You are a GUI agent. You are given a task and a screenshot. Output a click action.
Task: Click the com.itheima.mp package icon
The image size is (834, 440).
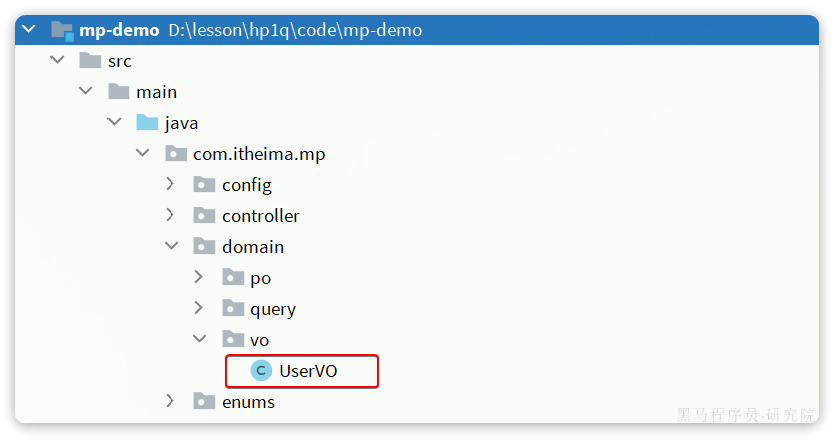(x=176, y=154)
